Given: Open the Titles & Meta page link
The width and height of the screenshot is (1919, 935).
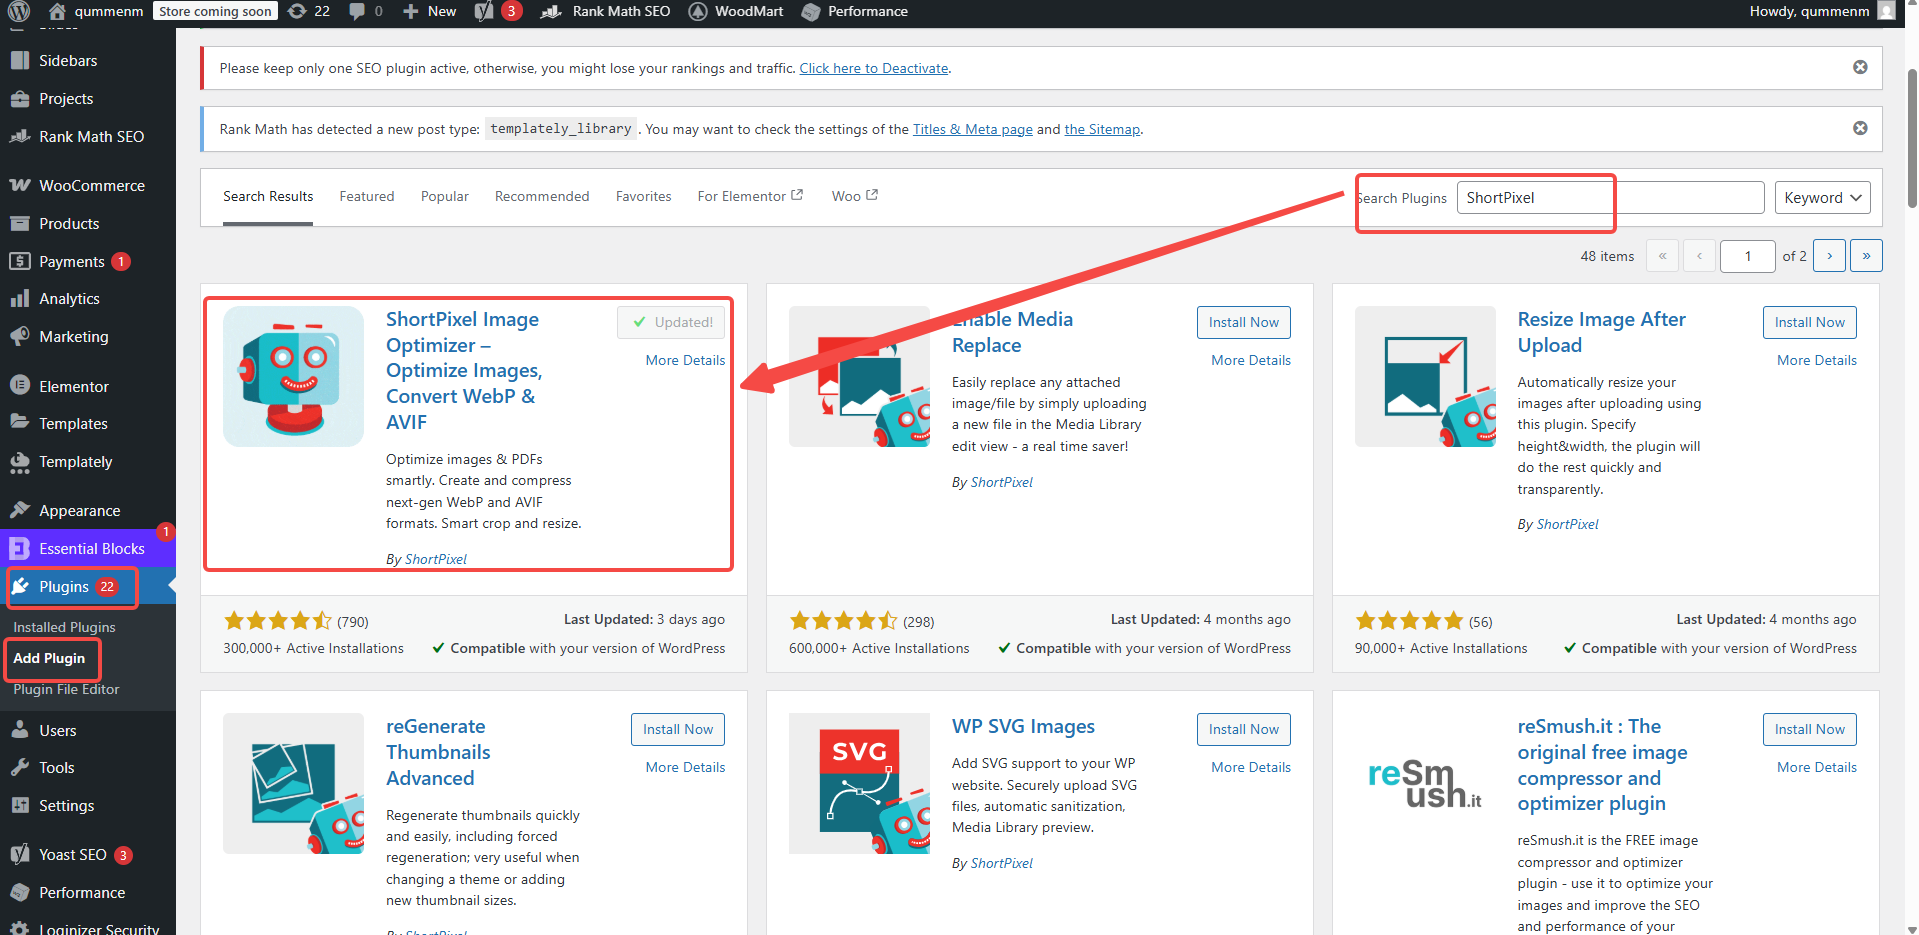Looking at the screenshot, I should (972, 128).
